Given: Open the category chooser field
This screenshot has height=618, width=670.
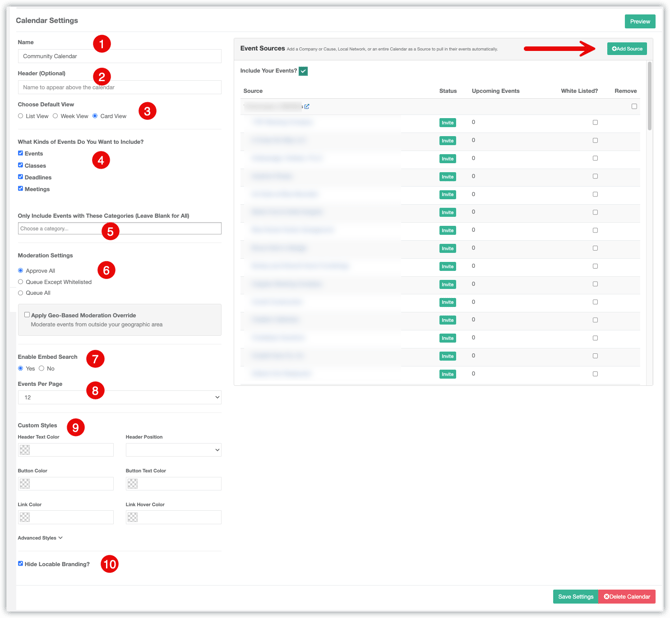Looking at the screenshot, I should pos(120,228).
